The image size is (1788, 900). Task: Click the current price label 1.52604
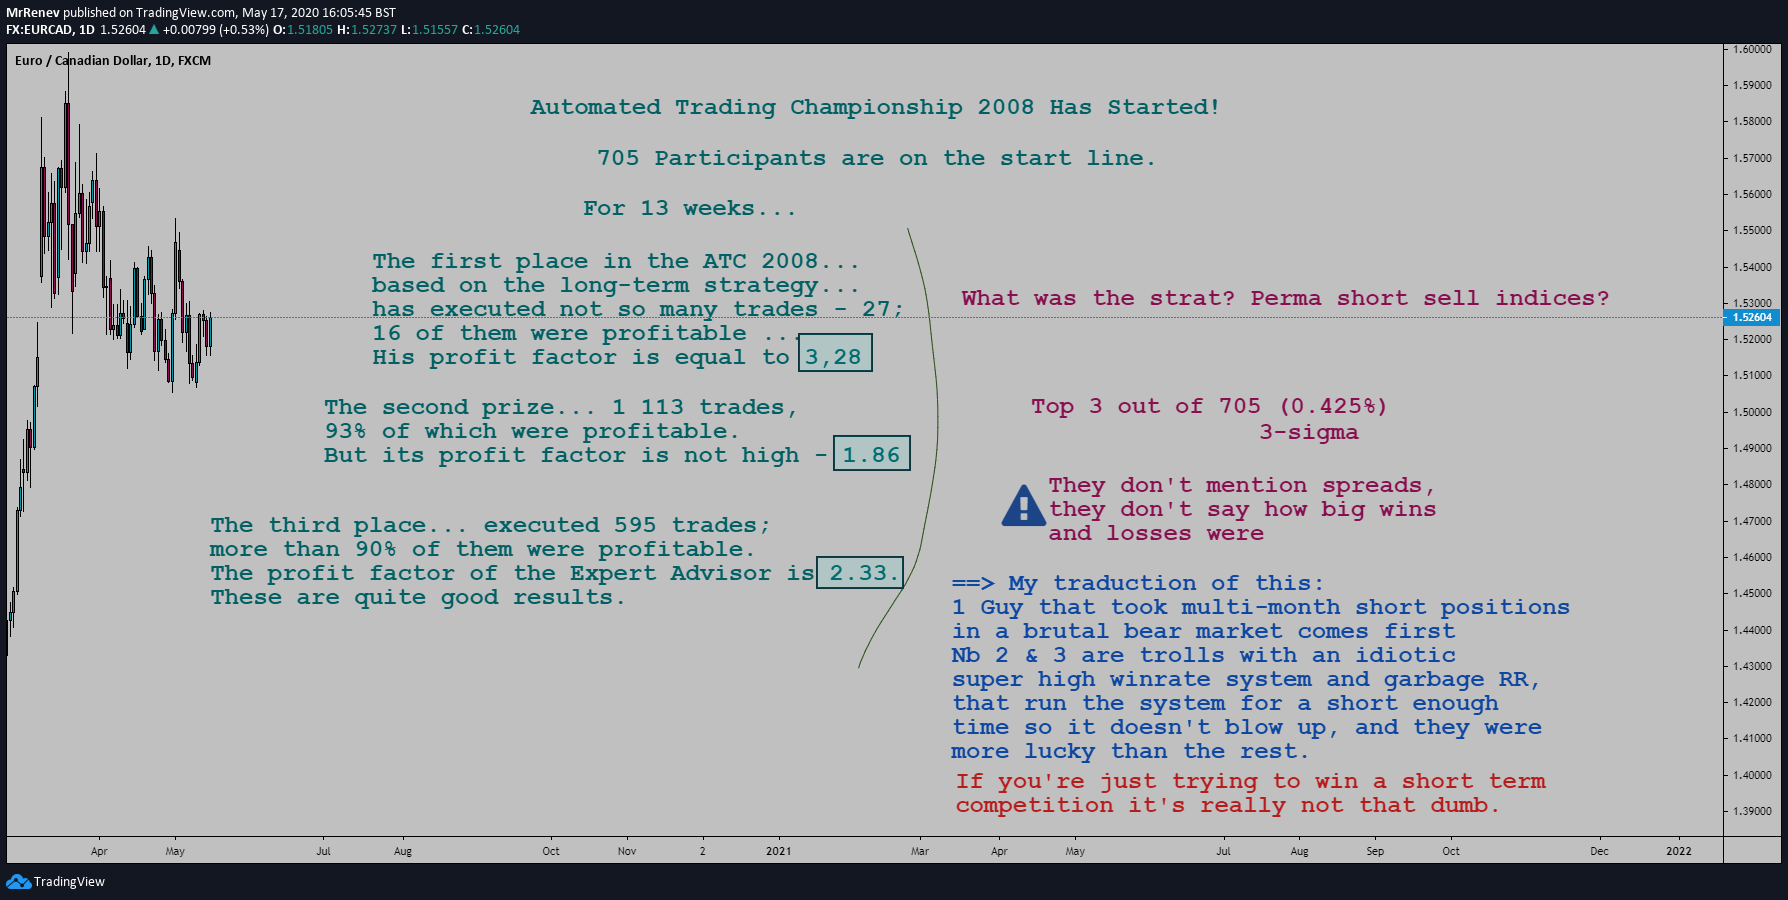pos(1751,317)
